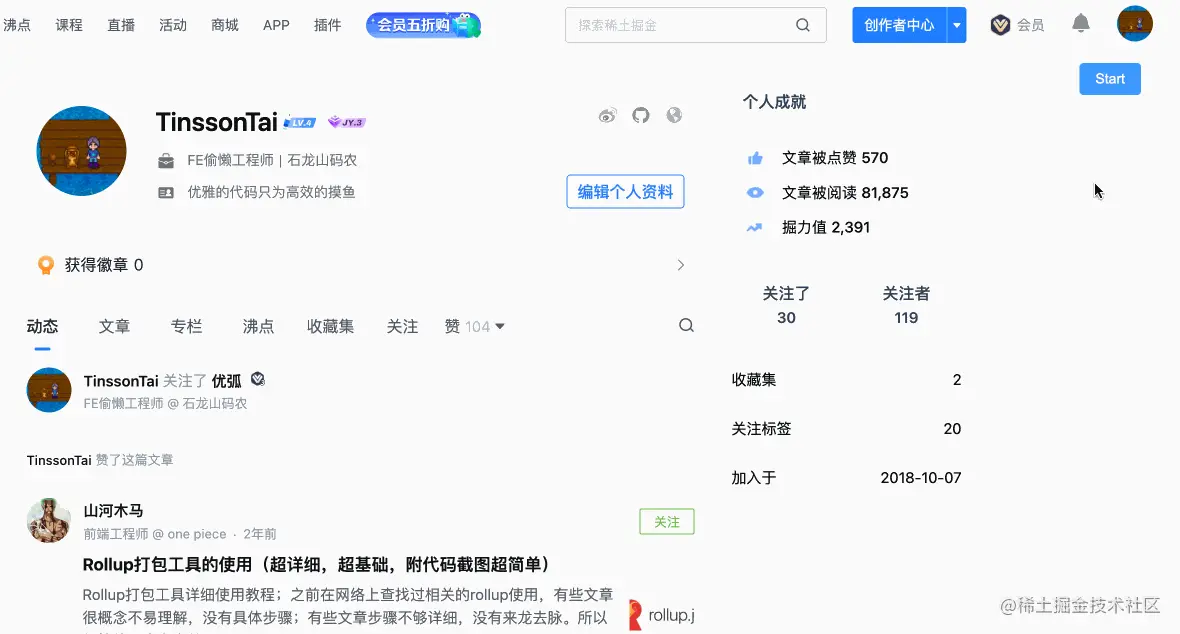Click the 个人成就 heading
Screen dimensions: 1180x634
774,102
